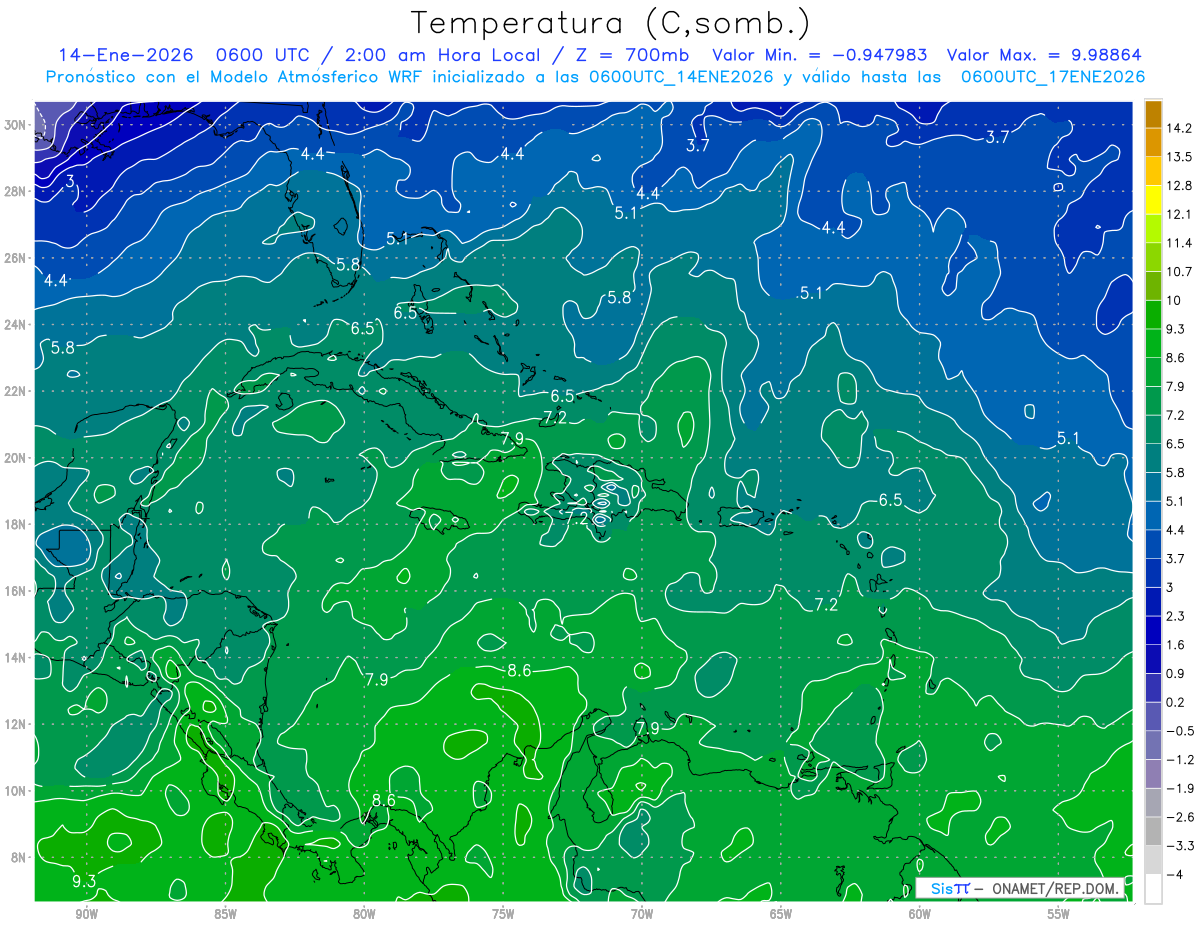Click the colorbar label '10'
The width and height of the screenshot is (1200, 927).
[x=1175, y=300]
